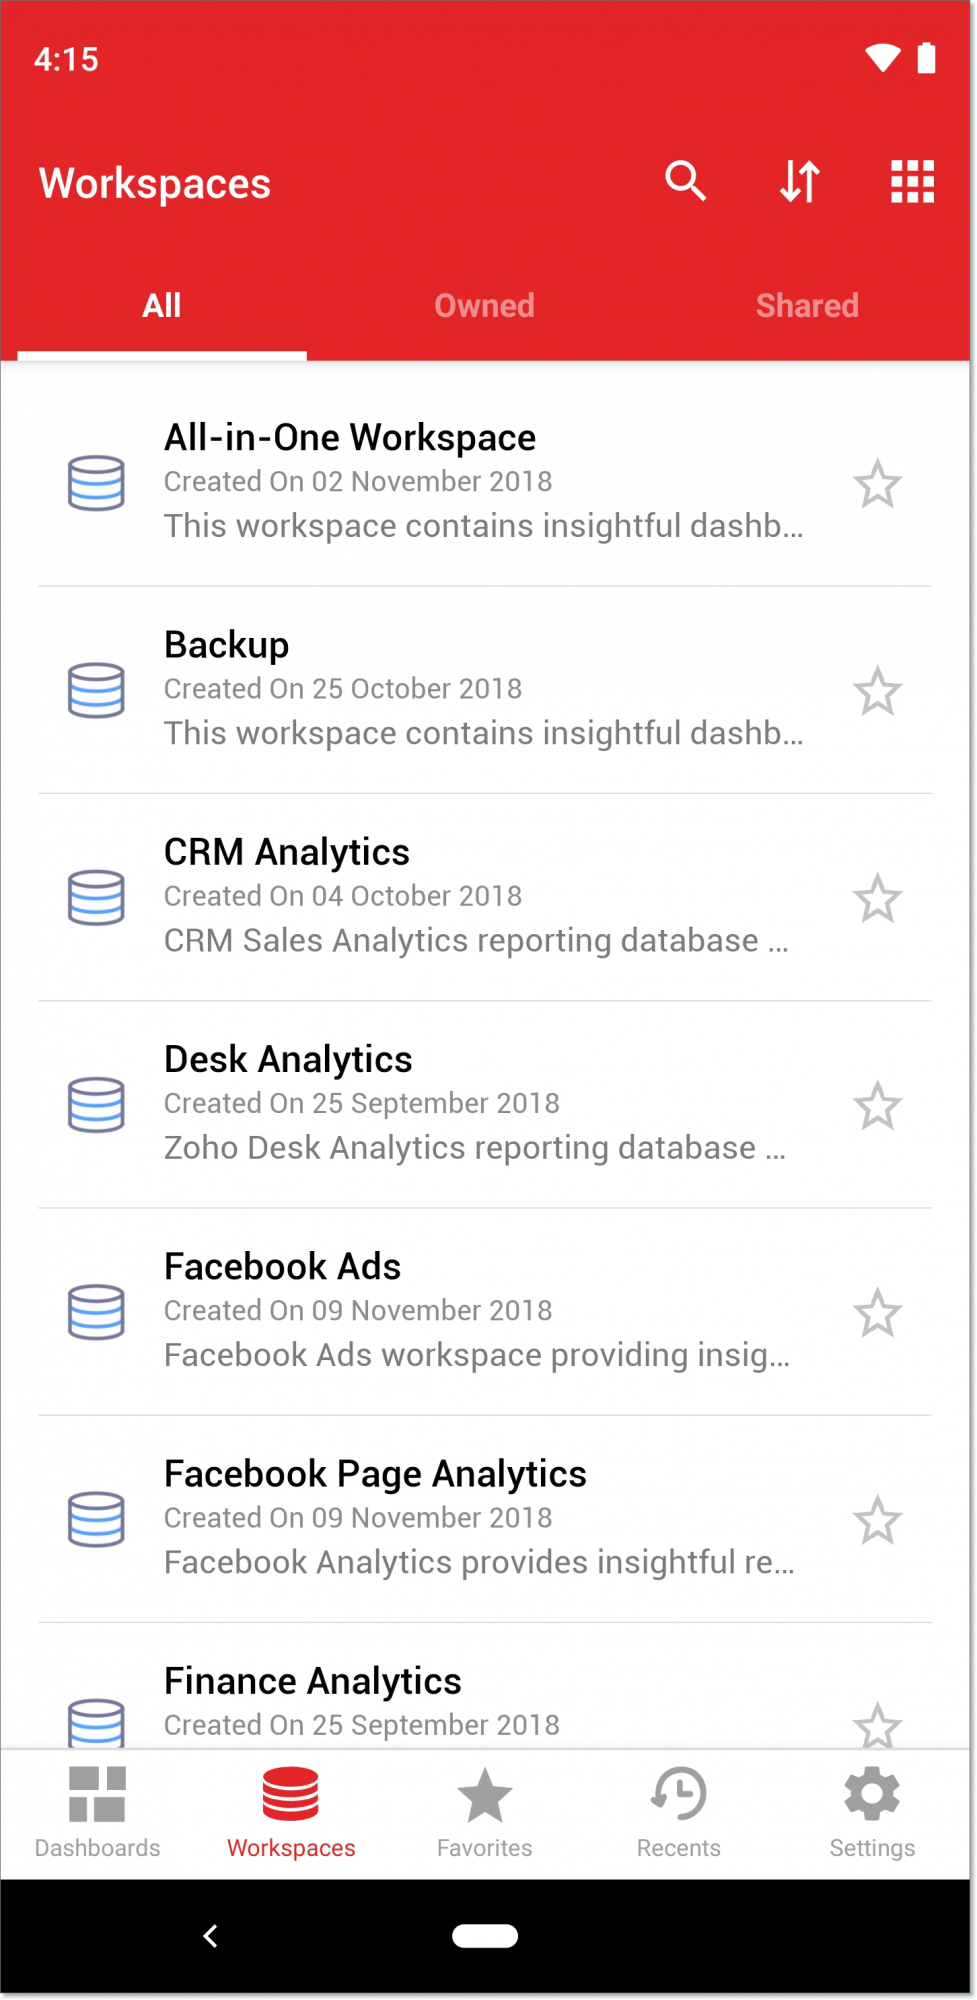Switch to grid view icon
The height and width of the screenshot is (2000, 977).
point(913,181)
